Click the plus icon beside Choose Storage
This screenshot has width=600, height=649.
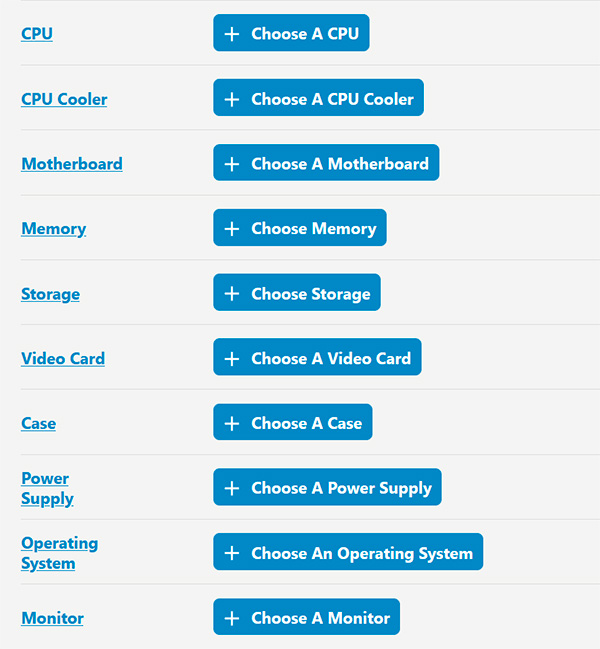coord(232,294)
